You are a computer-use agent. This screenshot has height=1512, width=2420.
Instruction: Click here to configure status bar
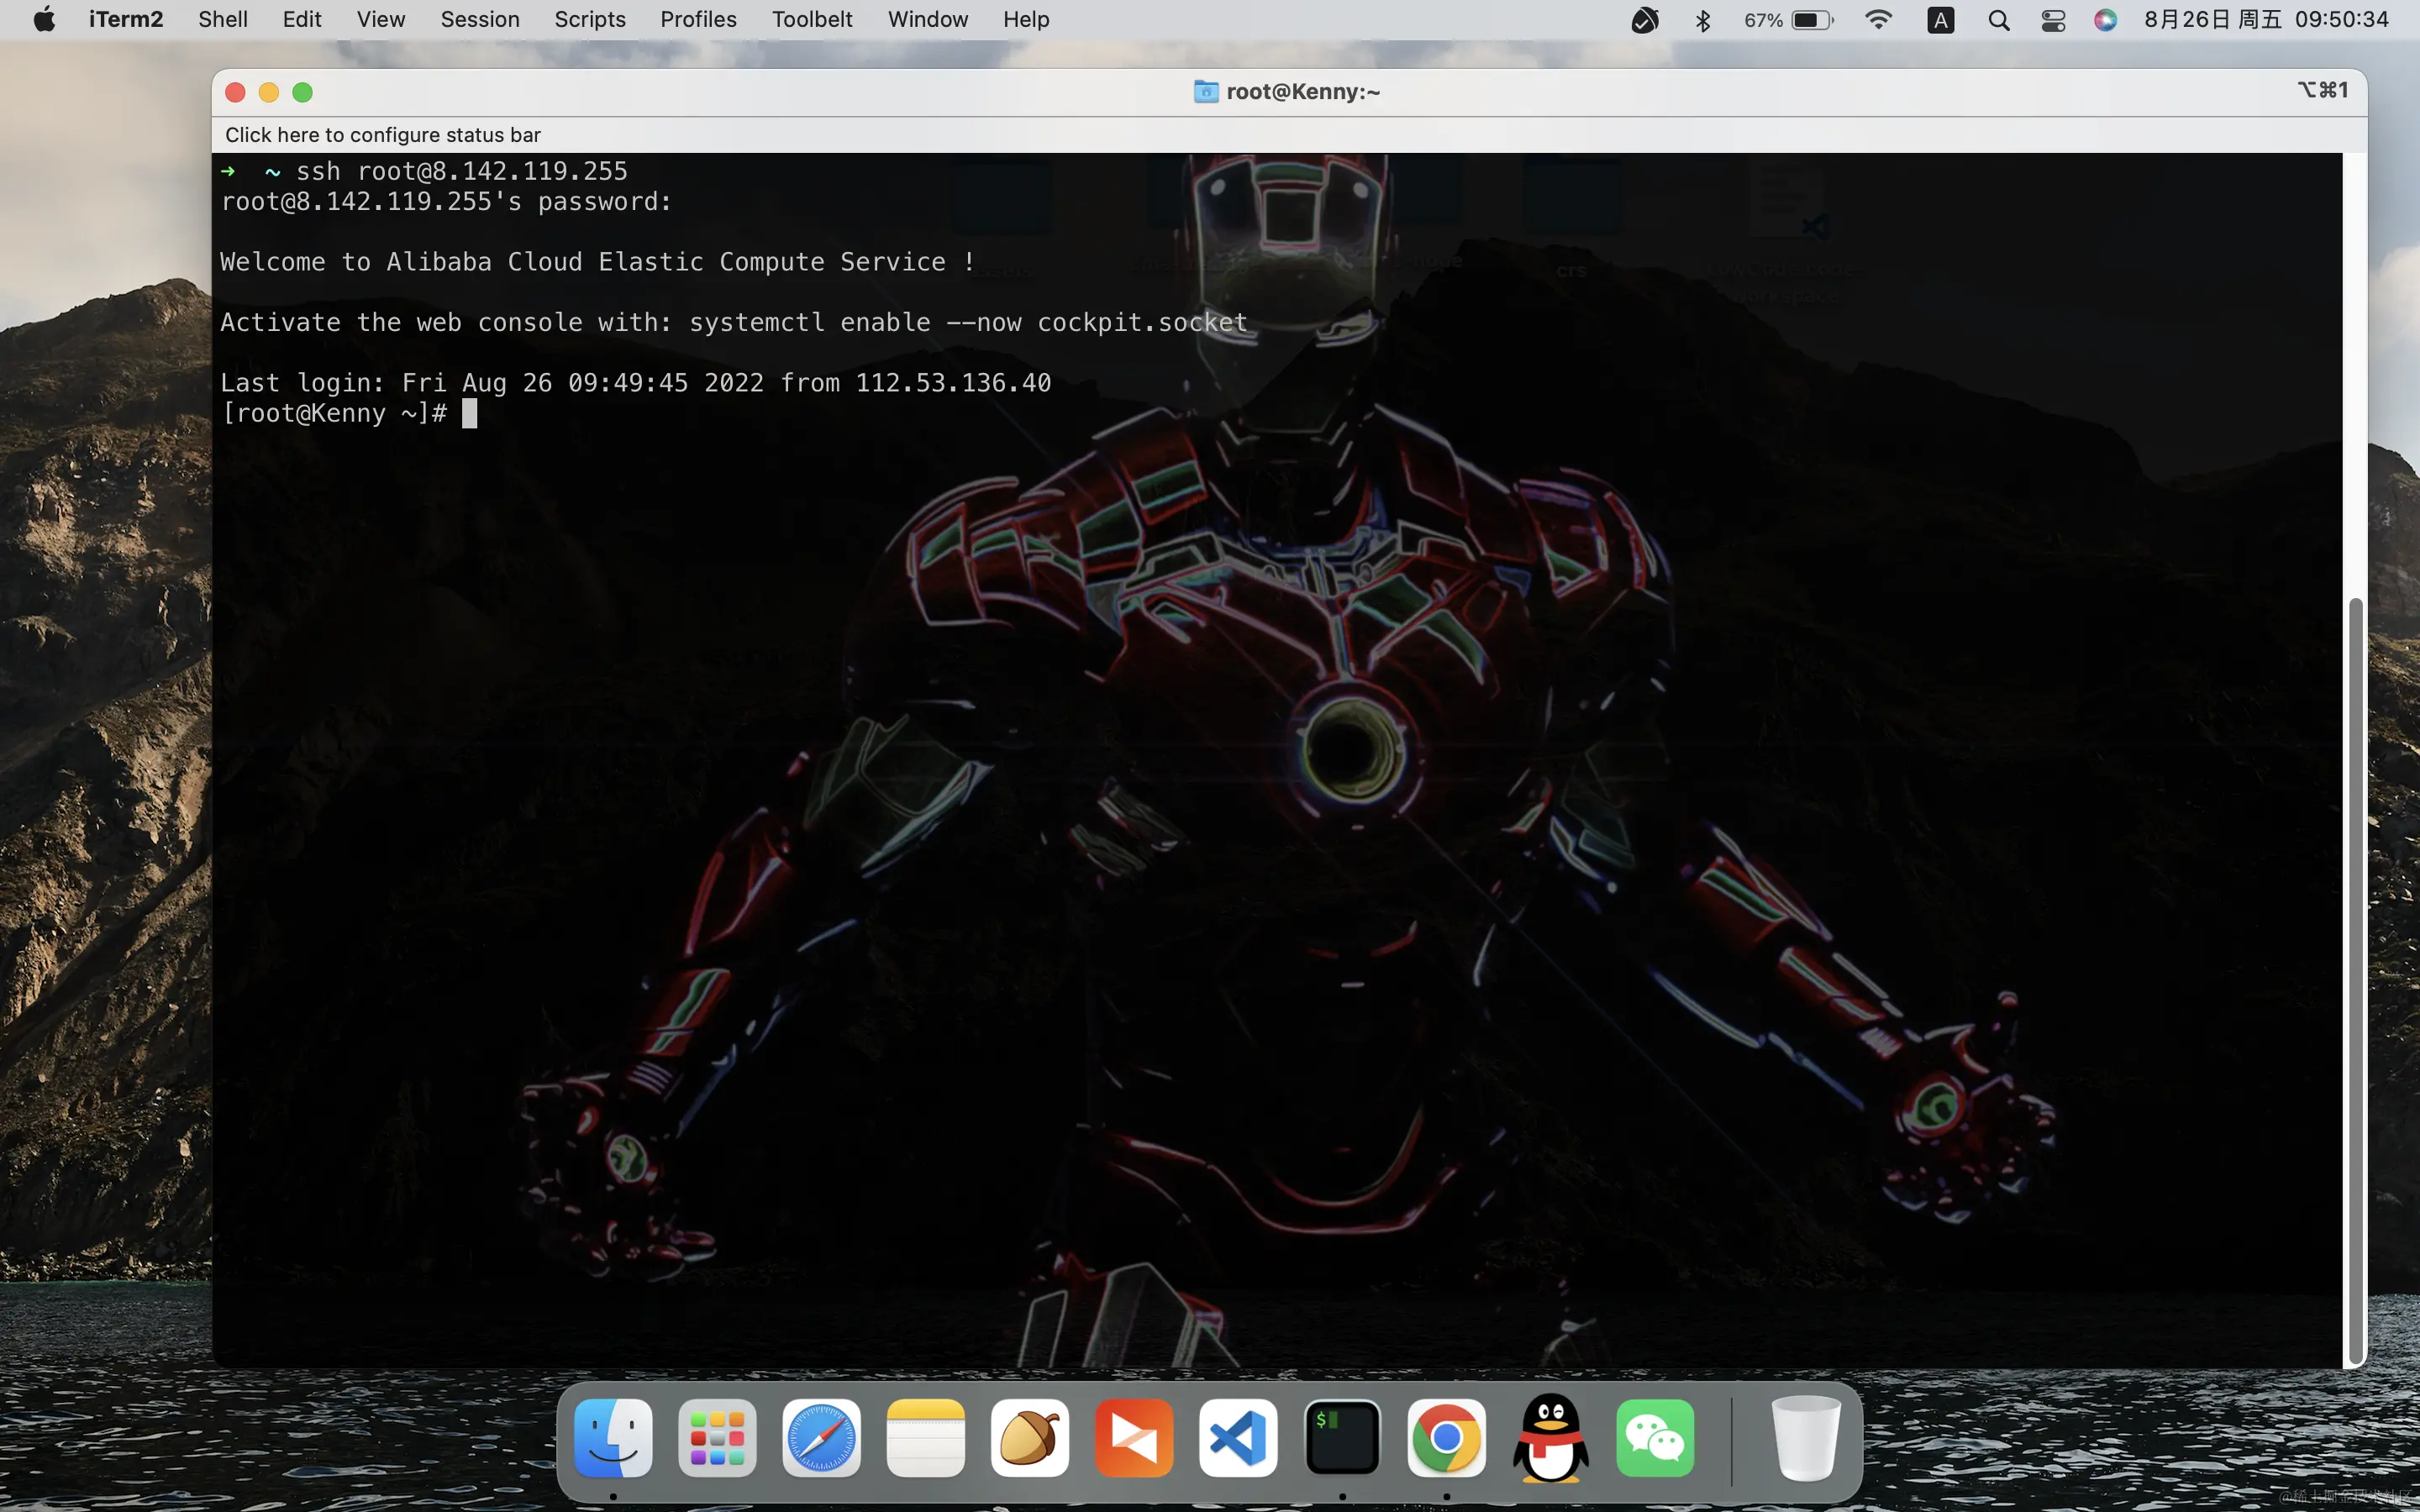click(x=383, y=135)
